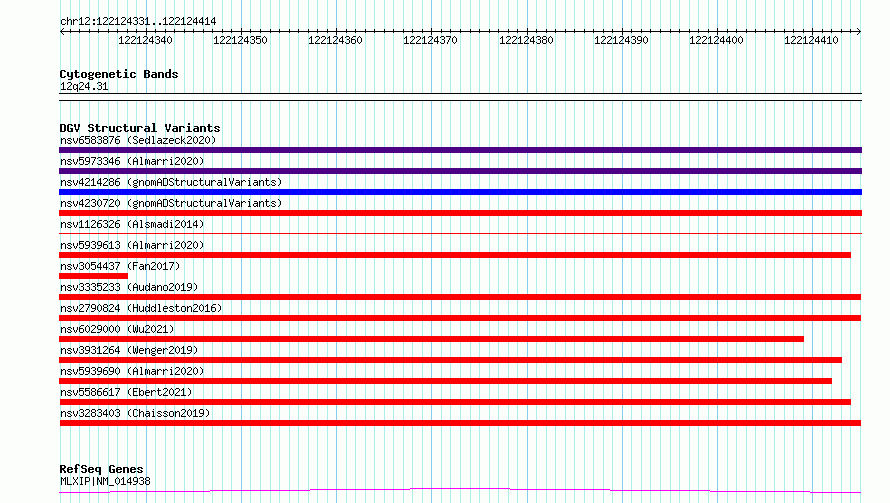Click ruler position 122124340

145,40
